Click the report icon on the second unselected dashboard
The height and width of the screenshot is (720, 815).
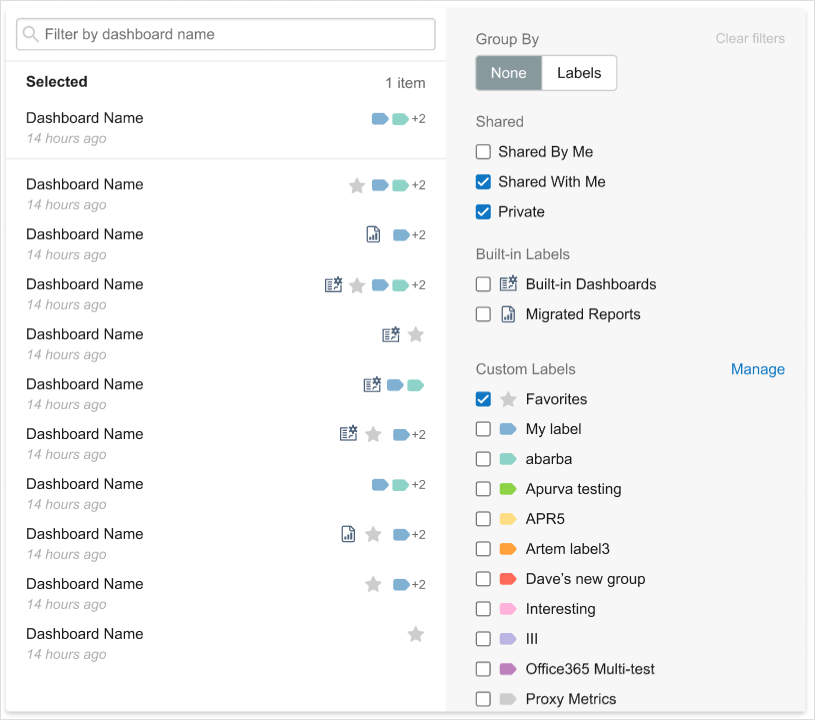(x=373, y=235)
